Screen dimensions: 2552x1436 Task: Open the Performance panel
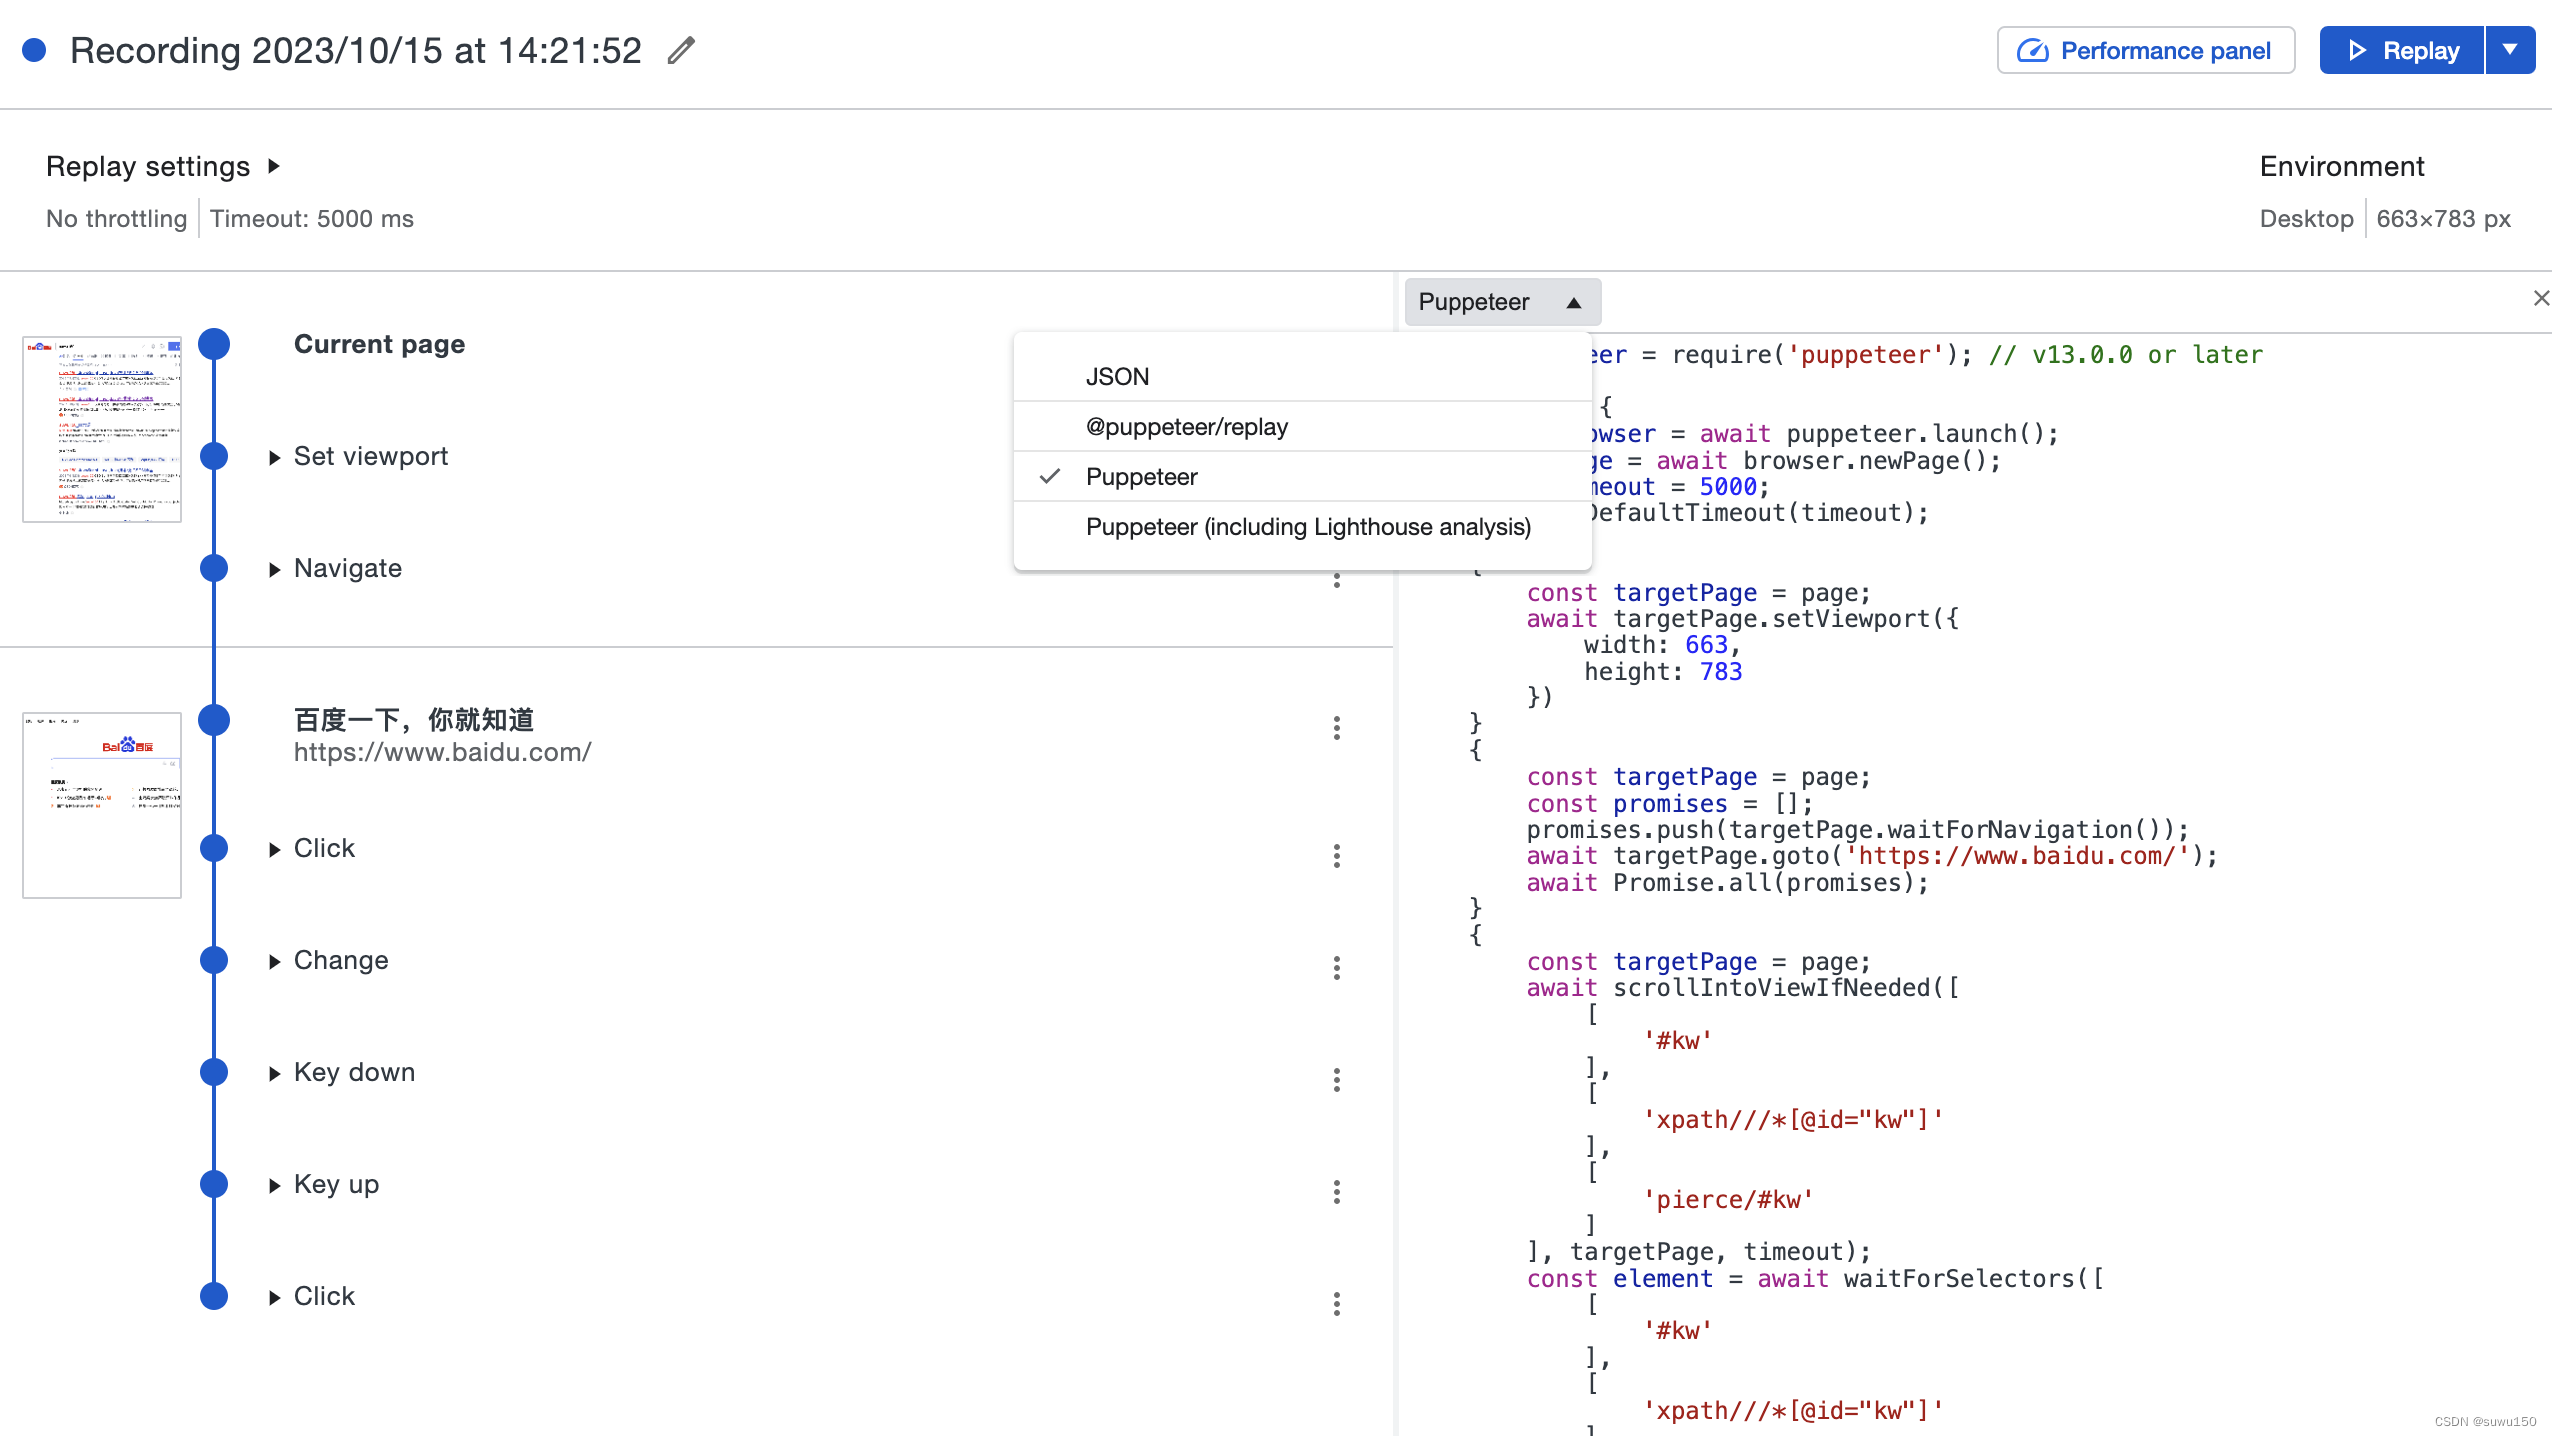point(2145,51)
